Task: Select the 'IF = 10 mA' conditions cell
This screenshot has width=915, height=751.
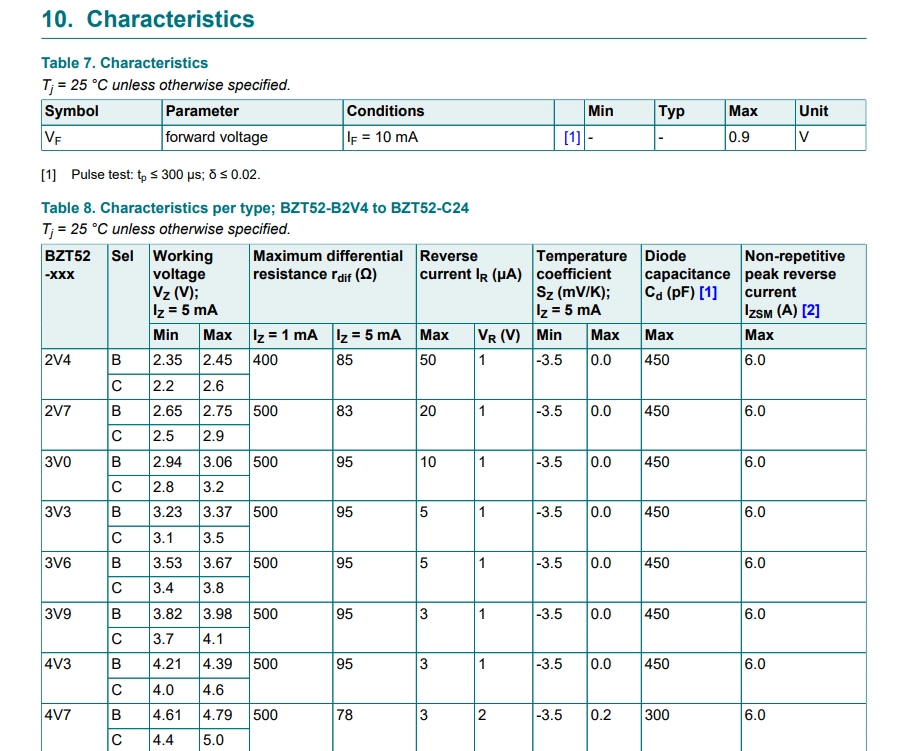Action: click(448, 138)
